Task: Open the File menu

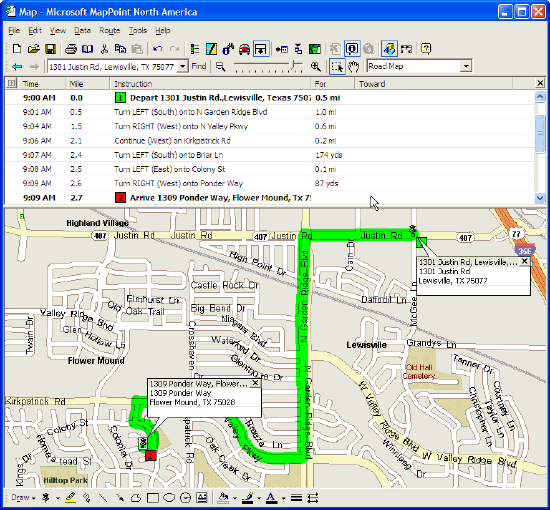Action: pyautogui.click(x=14, y=31)
